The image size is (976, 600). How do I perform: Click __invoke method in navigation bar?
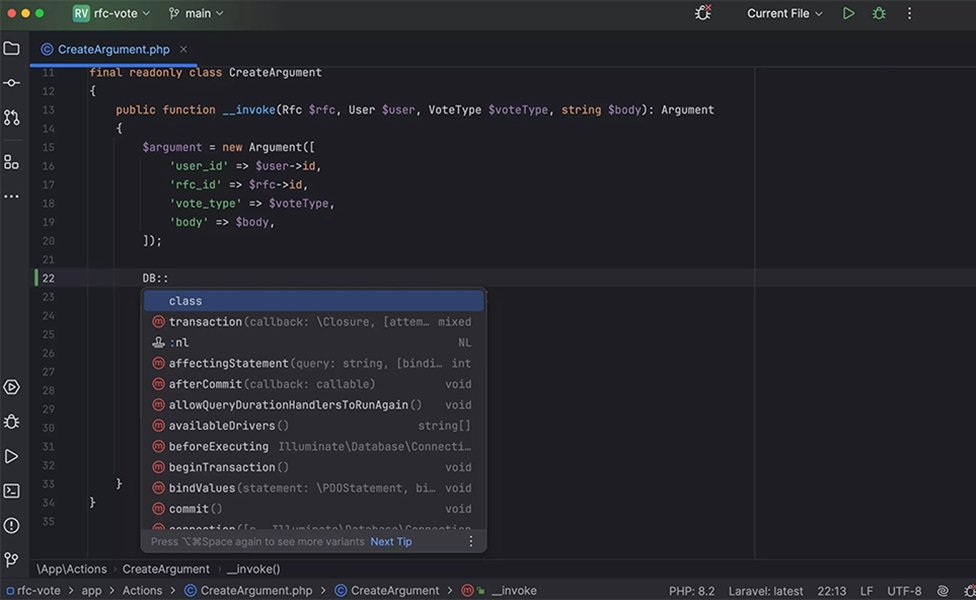tap(499, 591)
